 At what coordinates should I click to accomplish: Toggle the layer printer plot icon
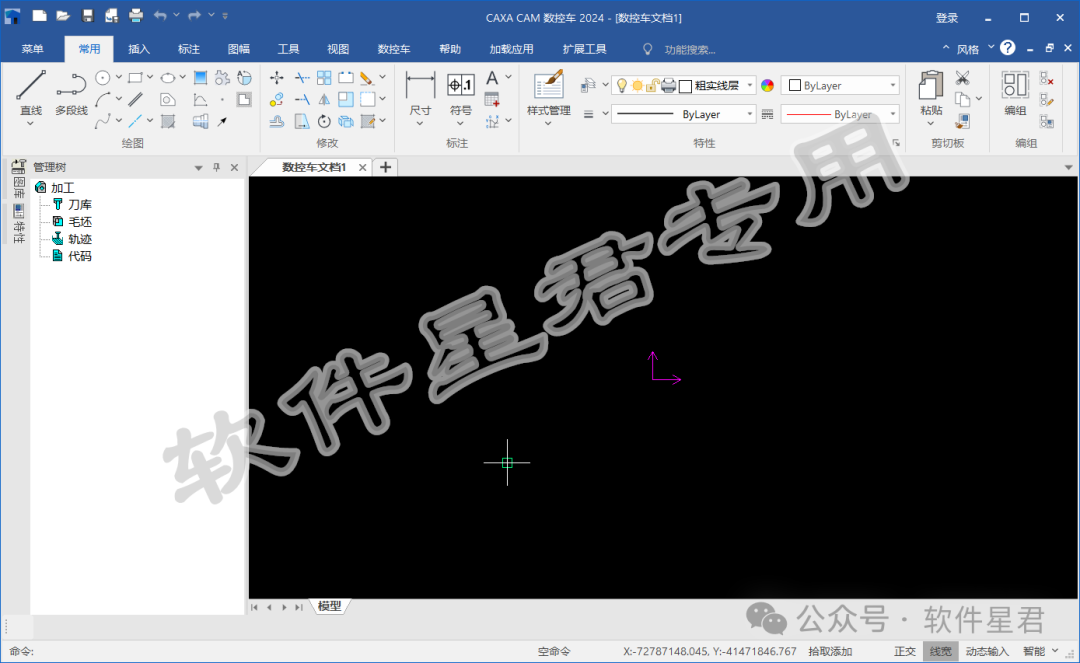tap(668, 85)
